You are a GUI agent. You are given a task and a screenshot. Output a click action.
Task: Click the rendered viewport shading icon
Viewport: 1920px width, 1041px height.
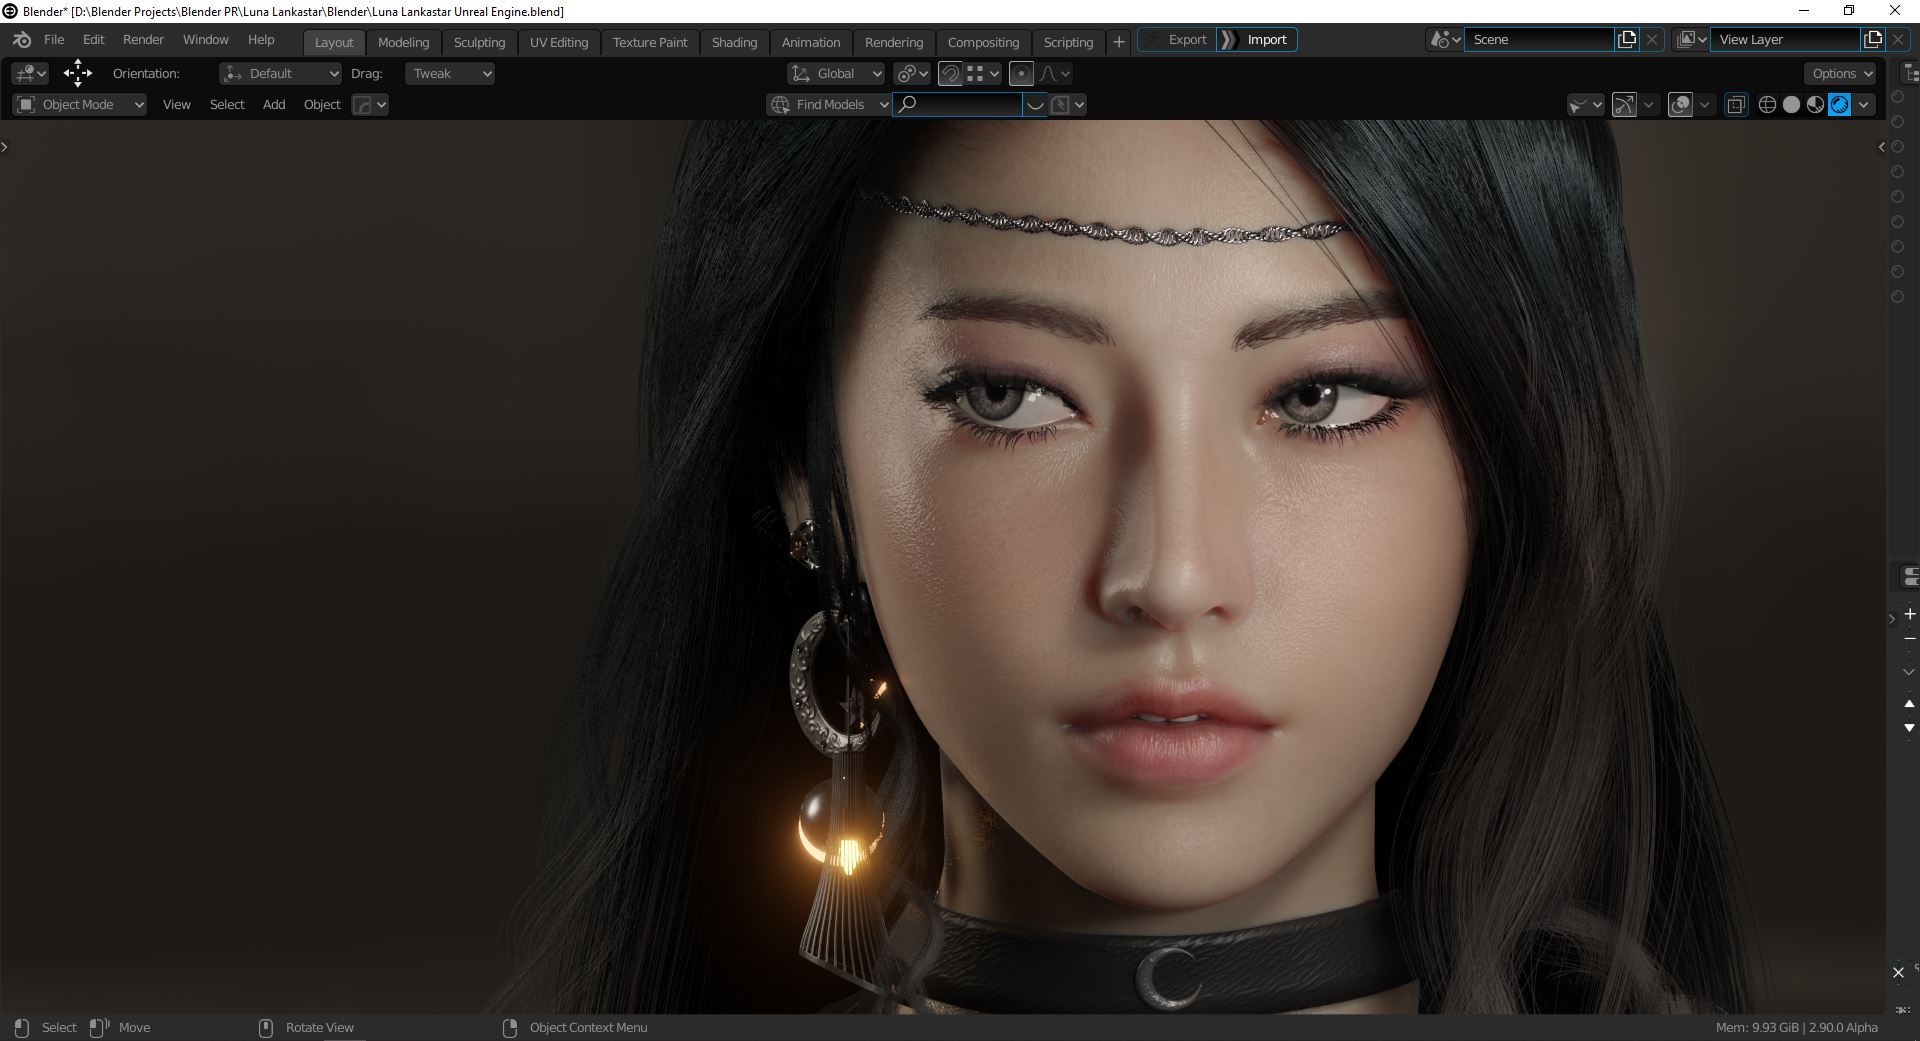click(1839, 105)
